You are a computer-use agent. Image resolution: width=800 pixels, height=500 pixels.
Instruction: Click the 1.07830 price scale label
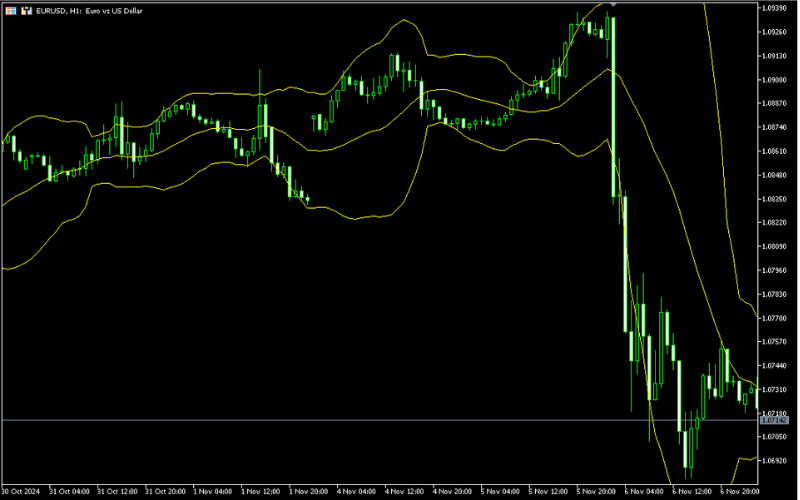[x=774, y=294]
